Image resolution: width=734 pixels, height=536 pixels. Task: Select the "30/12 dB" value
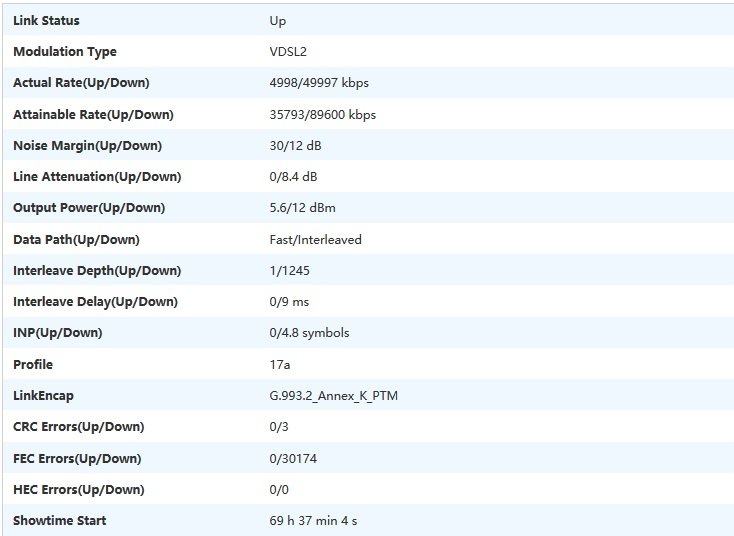coord(295,146)
